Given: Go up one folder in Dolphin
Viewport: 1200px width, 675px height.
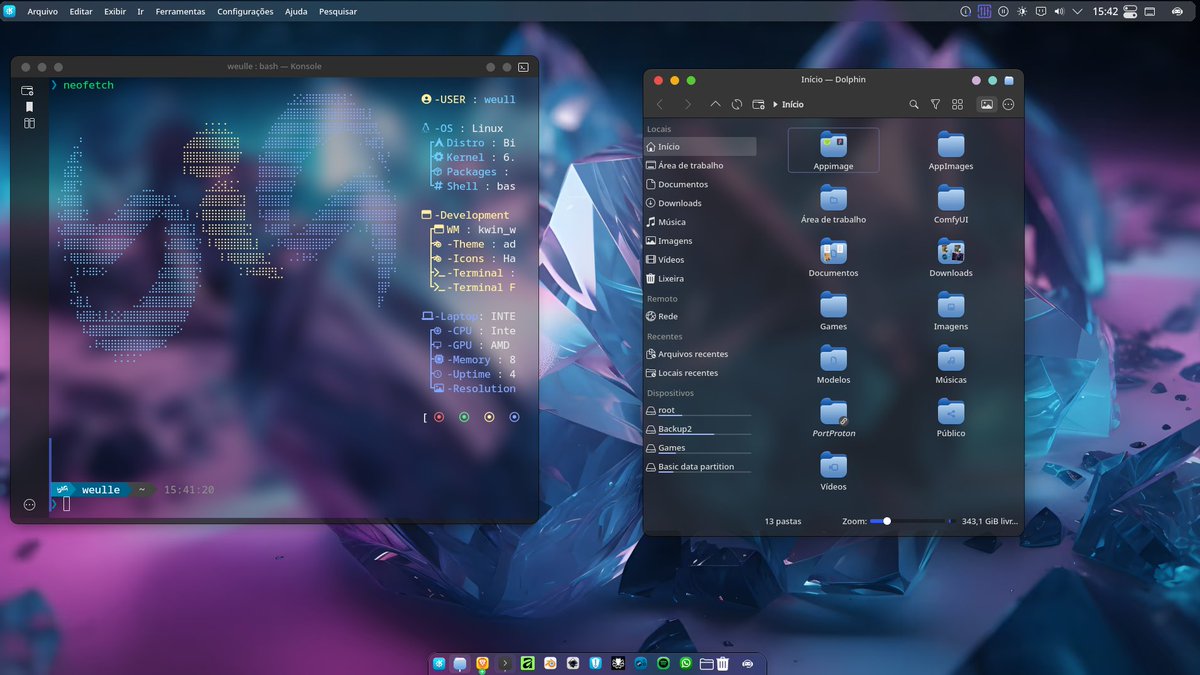Looking at the screenshot, I should [x=715, y=104].
